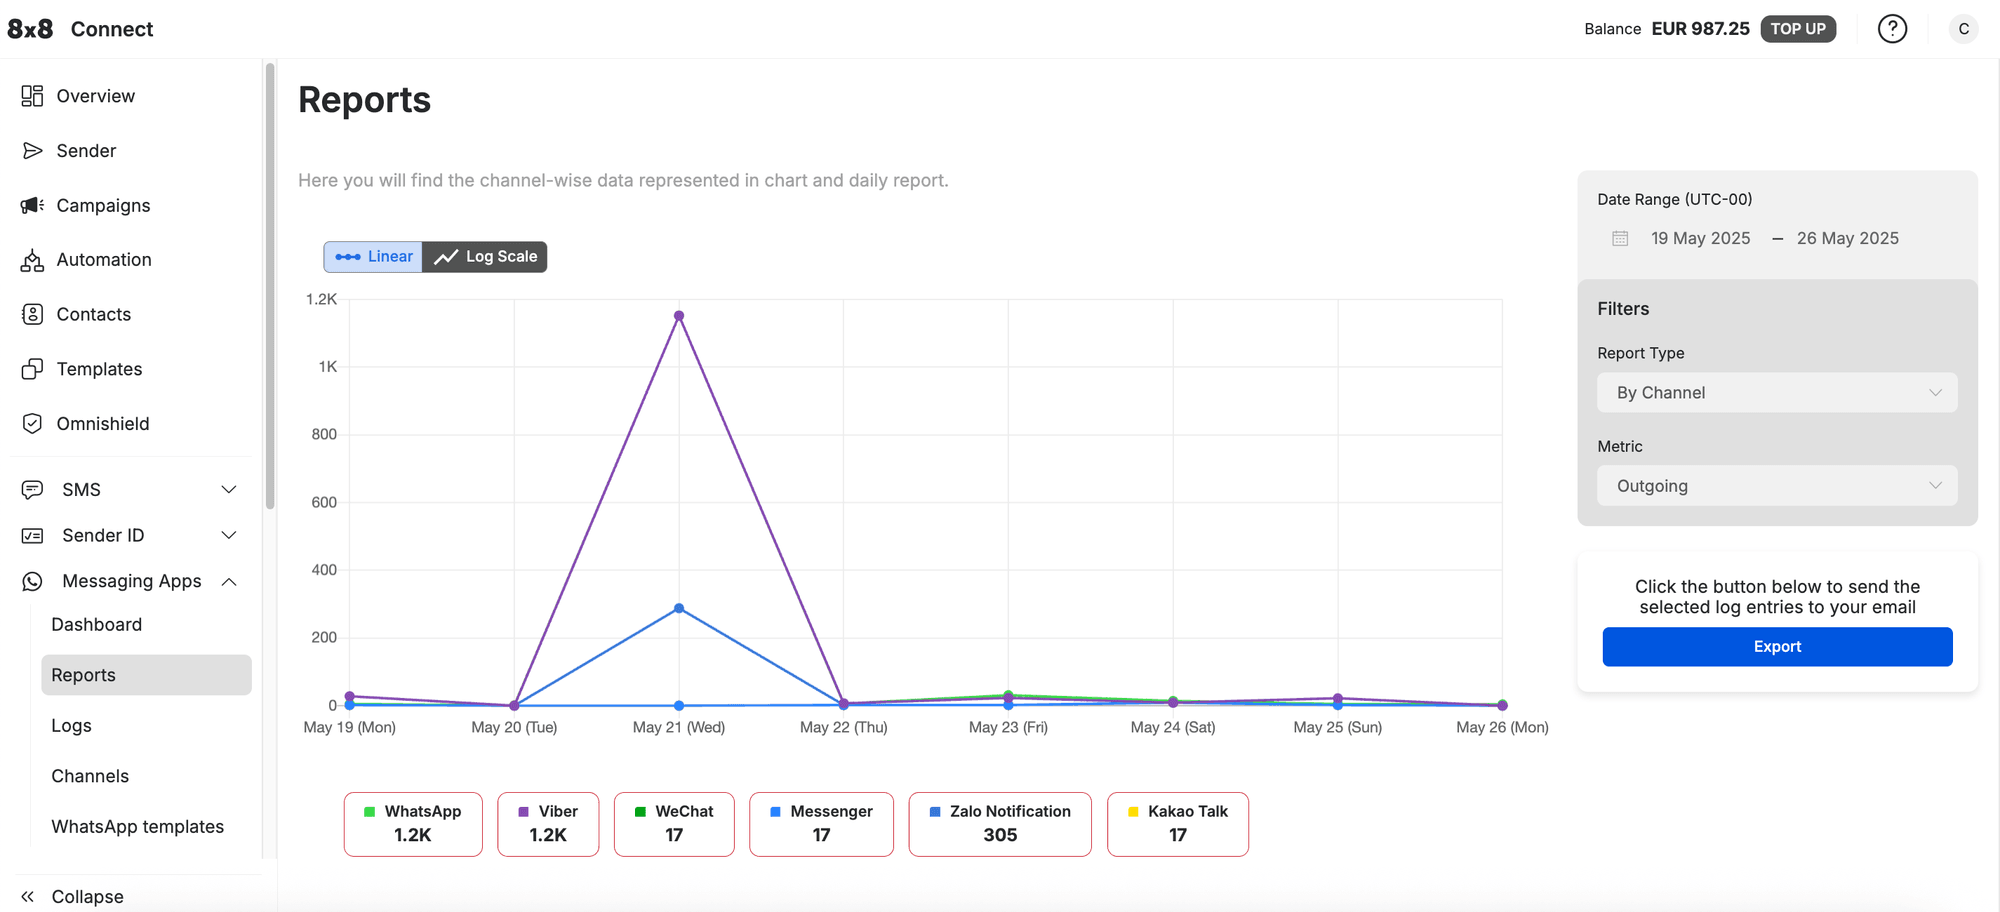Screen dimensions: 2000x912
Task: Click the calendar icon in Date Range
Action: pyautogui.click(x=1620, y=239)
